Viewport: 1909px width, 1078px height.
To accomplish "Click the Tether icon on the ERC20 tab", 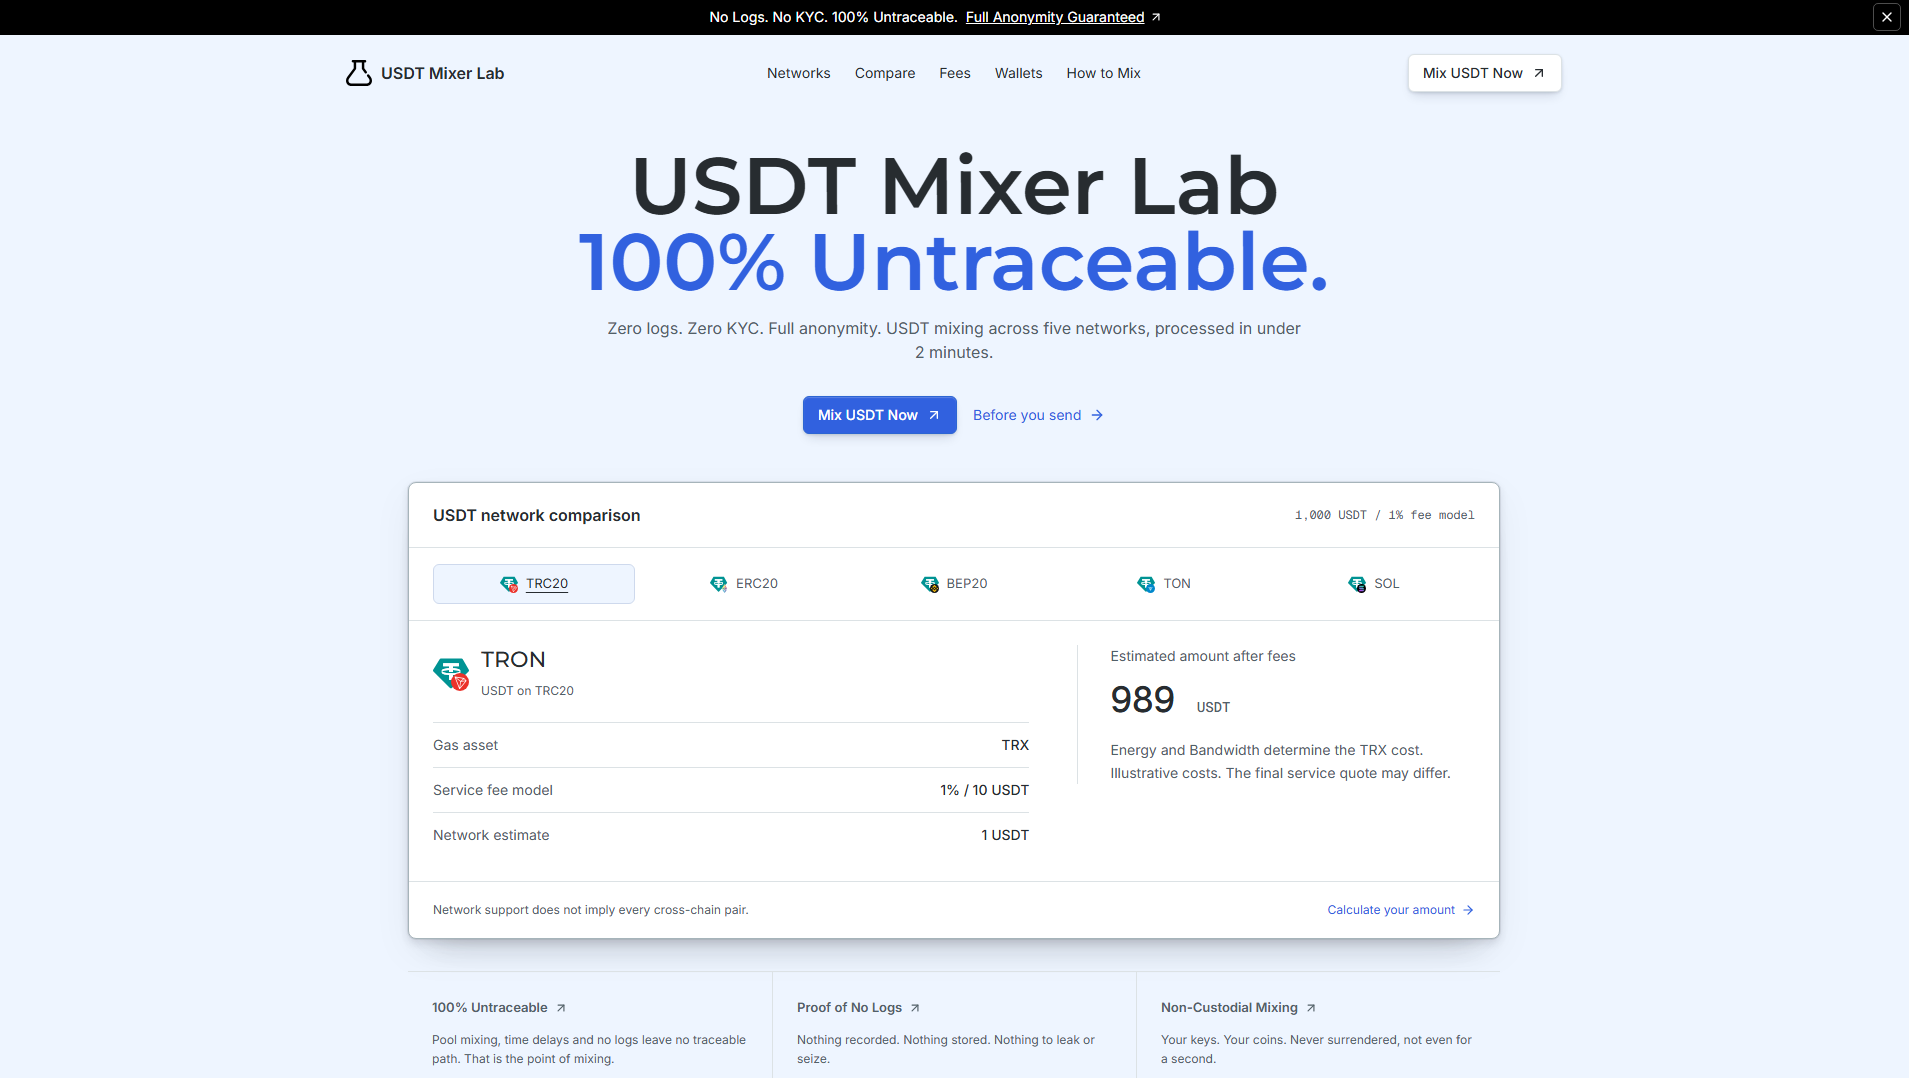I will (718, 584).
